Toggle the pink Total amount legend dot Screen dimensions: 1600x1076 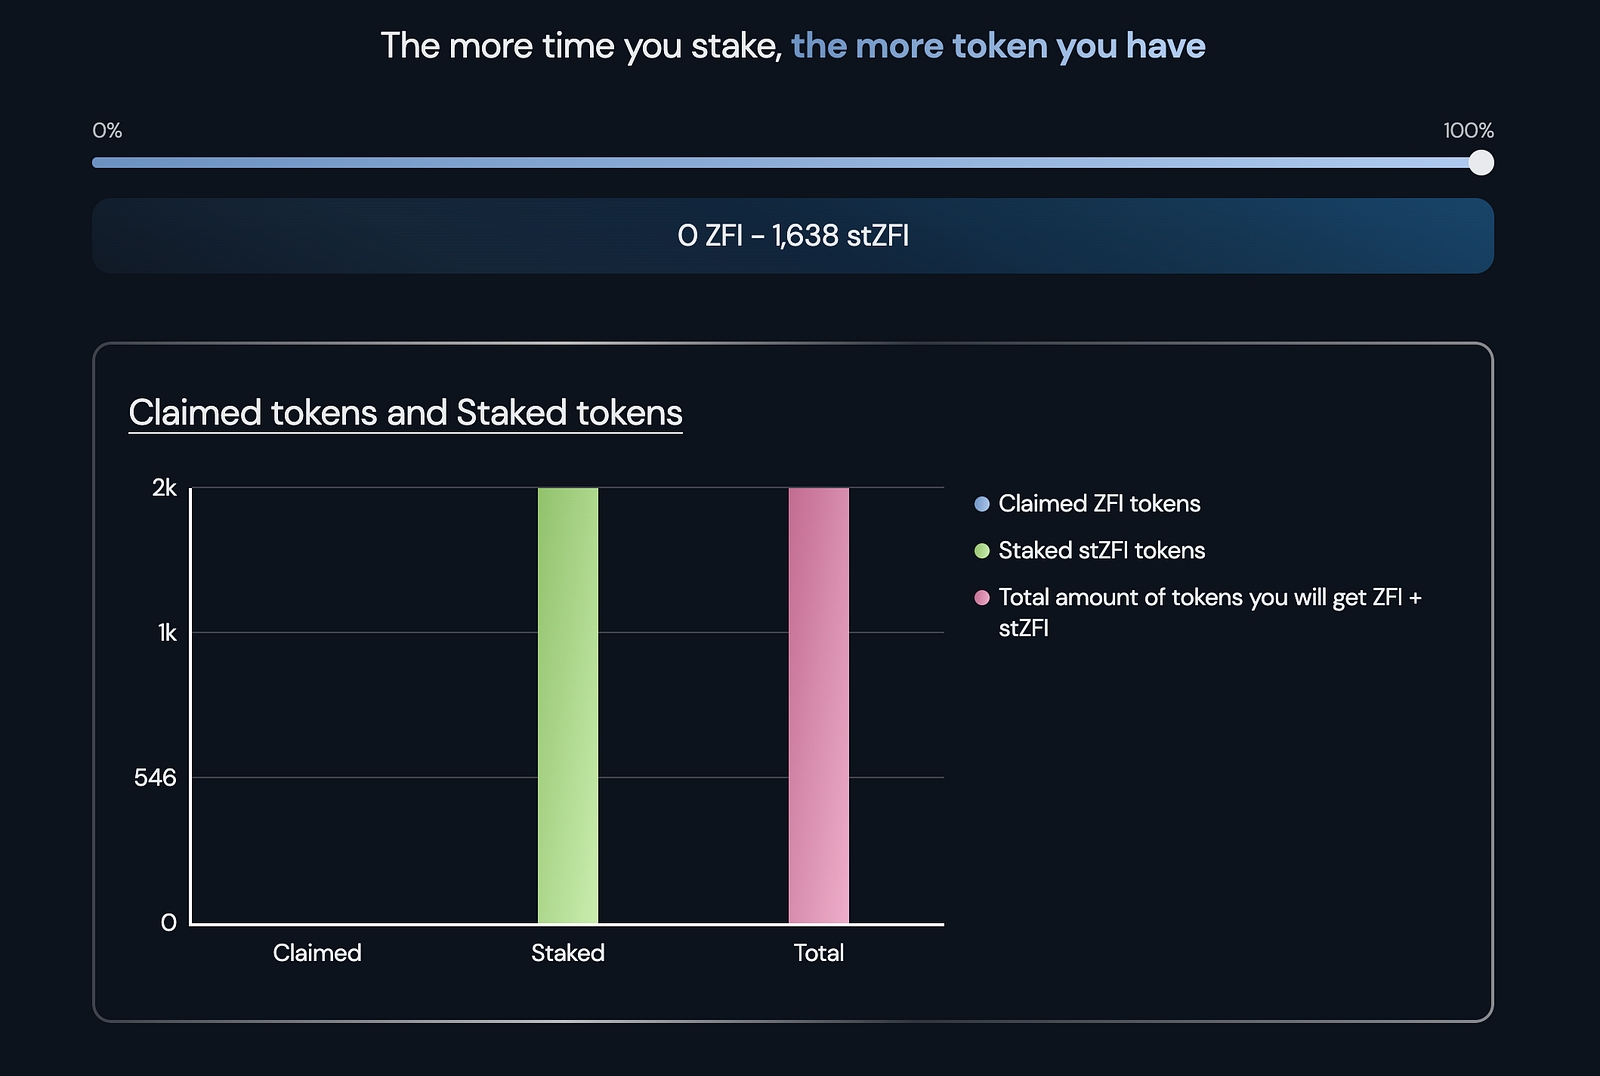pyautogui.click(x=982, y=598)
